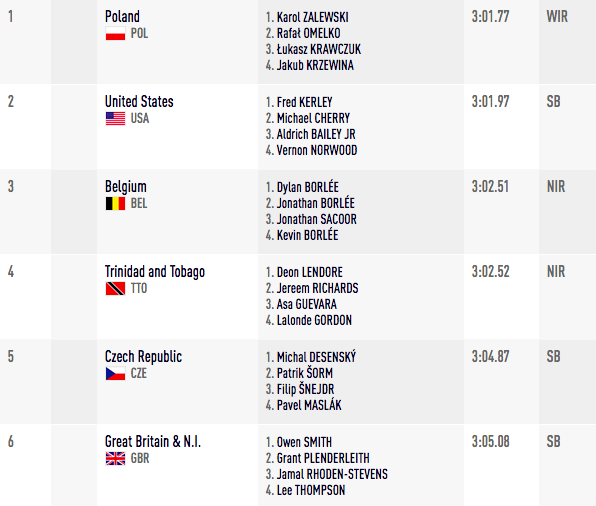Click Belgium's NIR record label
596x506 pixels.
click(x=556, y=187)
